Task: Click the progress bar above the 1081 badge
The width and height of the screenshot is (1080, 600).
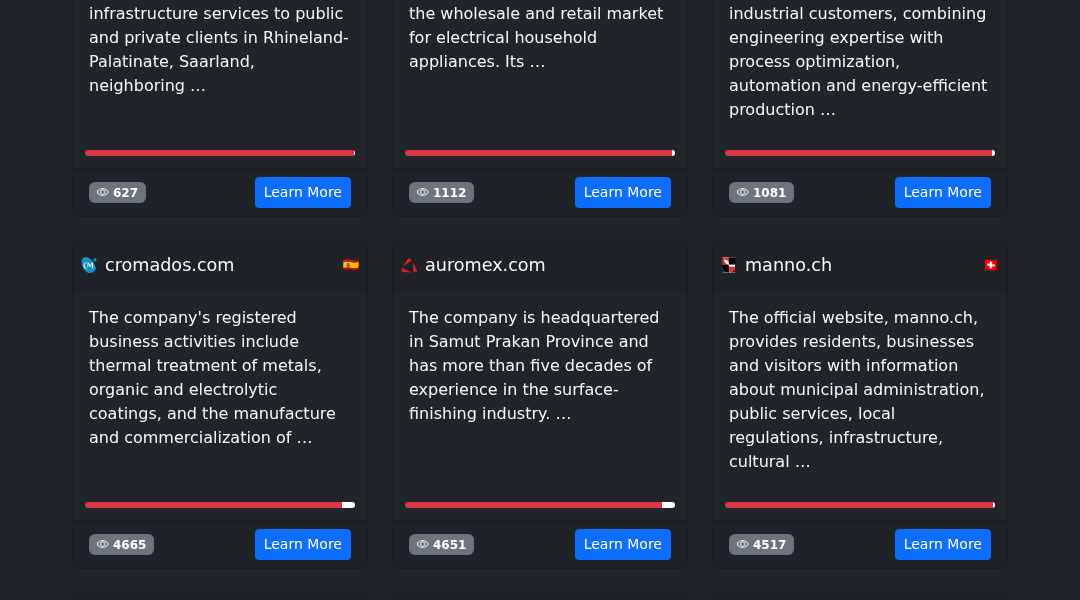Action: (x=860, y=153)
